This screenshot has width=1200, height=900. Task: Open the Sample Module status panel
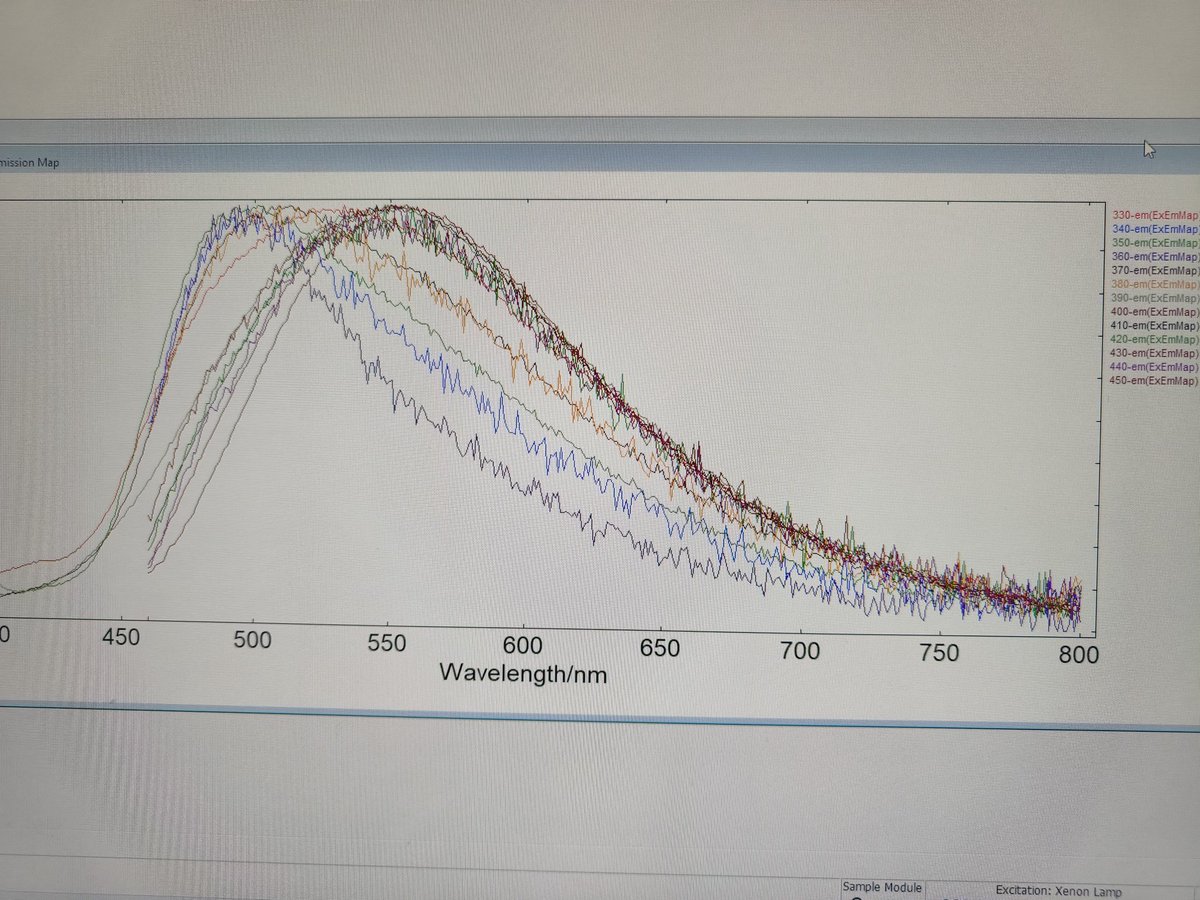(x=881, y=888)
